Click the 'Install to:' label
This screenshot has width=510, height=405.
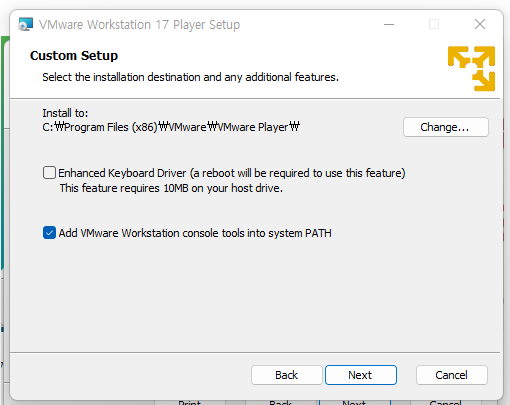click(65, 113)
